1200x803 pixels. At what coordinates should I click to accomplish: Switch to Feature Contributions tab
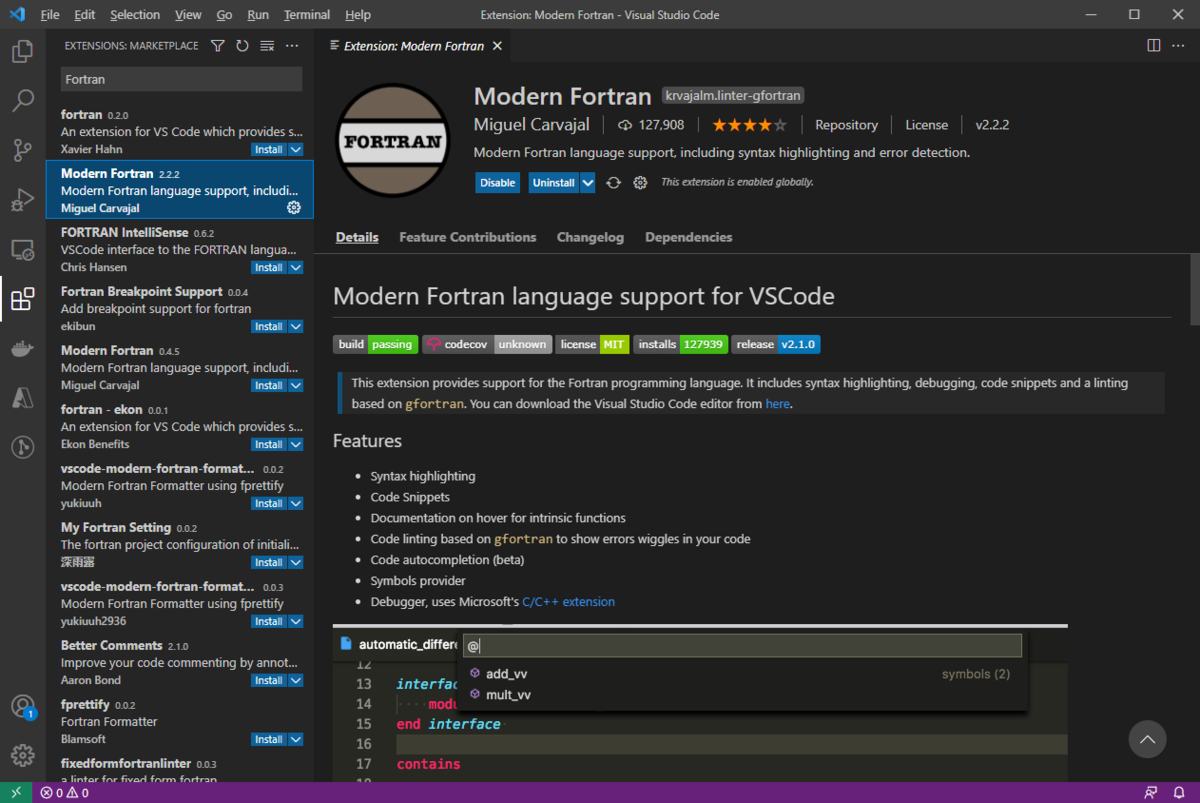(x=468, y=237)
